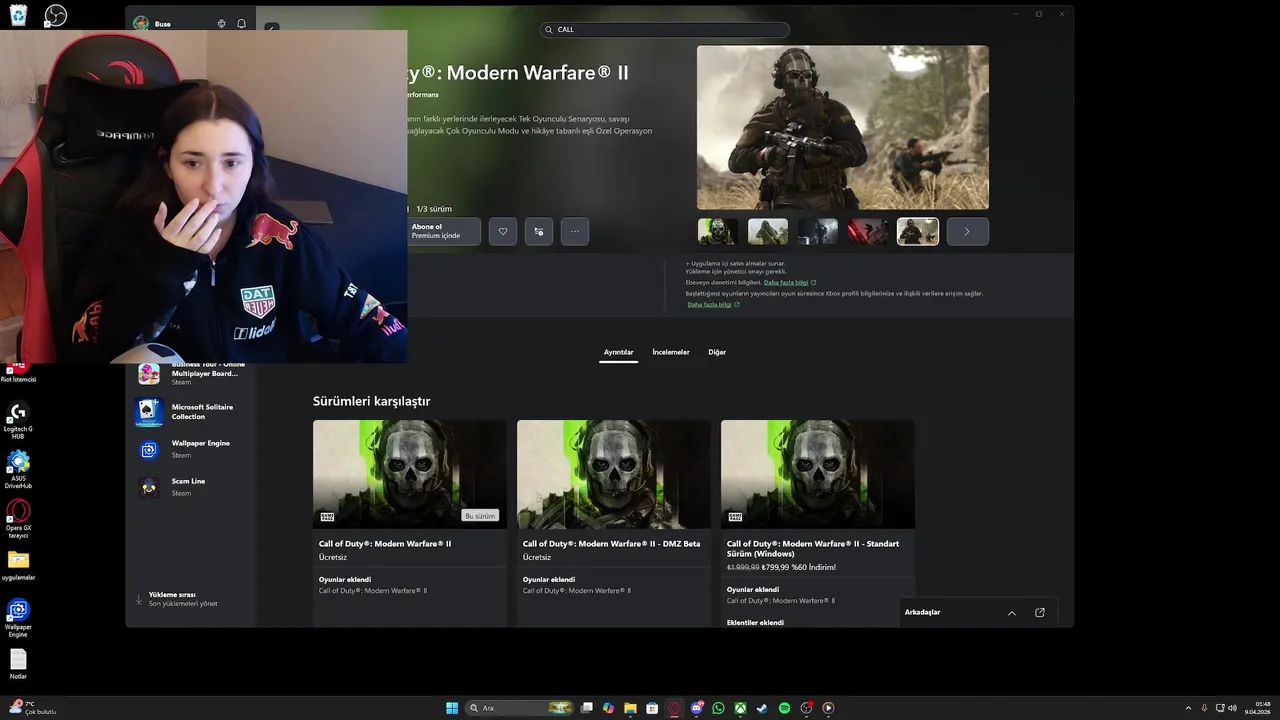1280x720 pixels.
Task: Launch Copilot from the taskbar
Action: (609, 708)
